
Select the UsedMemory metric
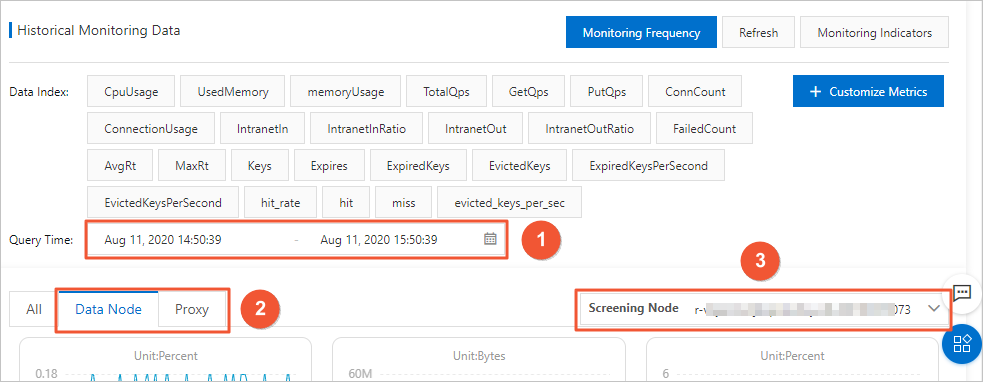point(233,92)
